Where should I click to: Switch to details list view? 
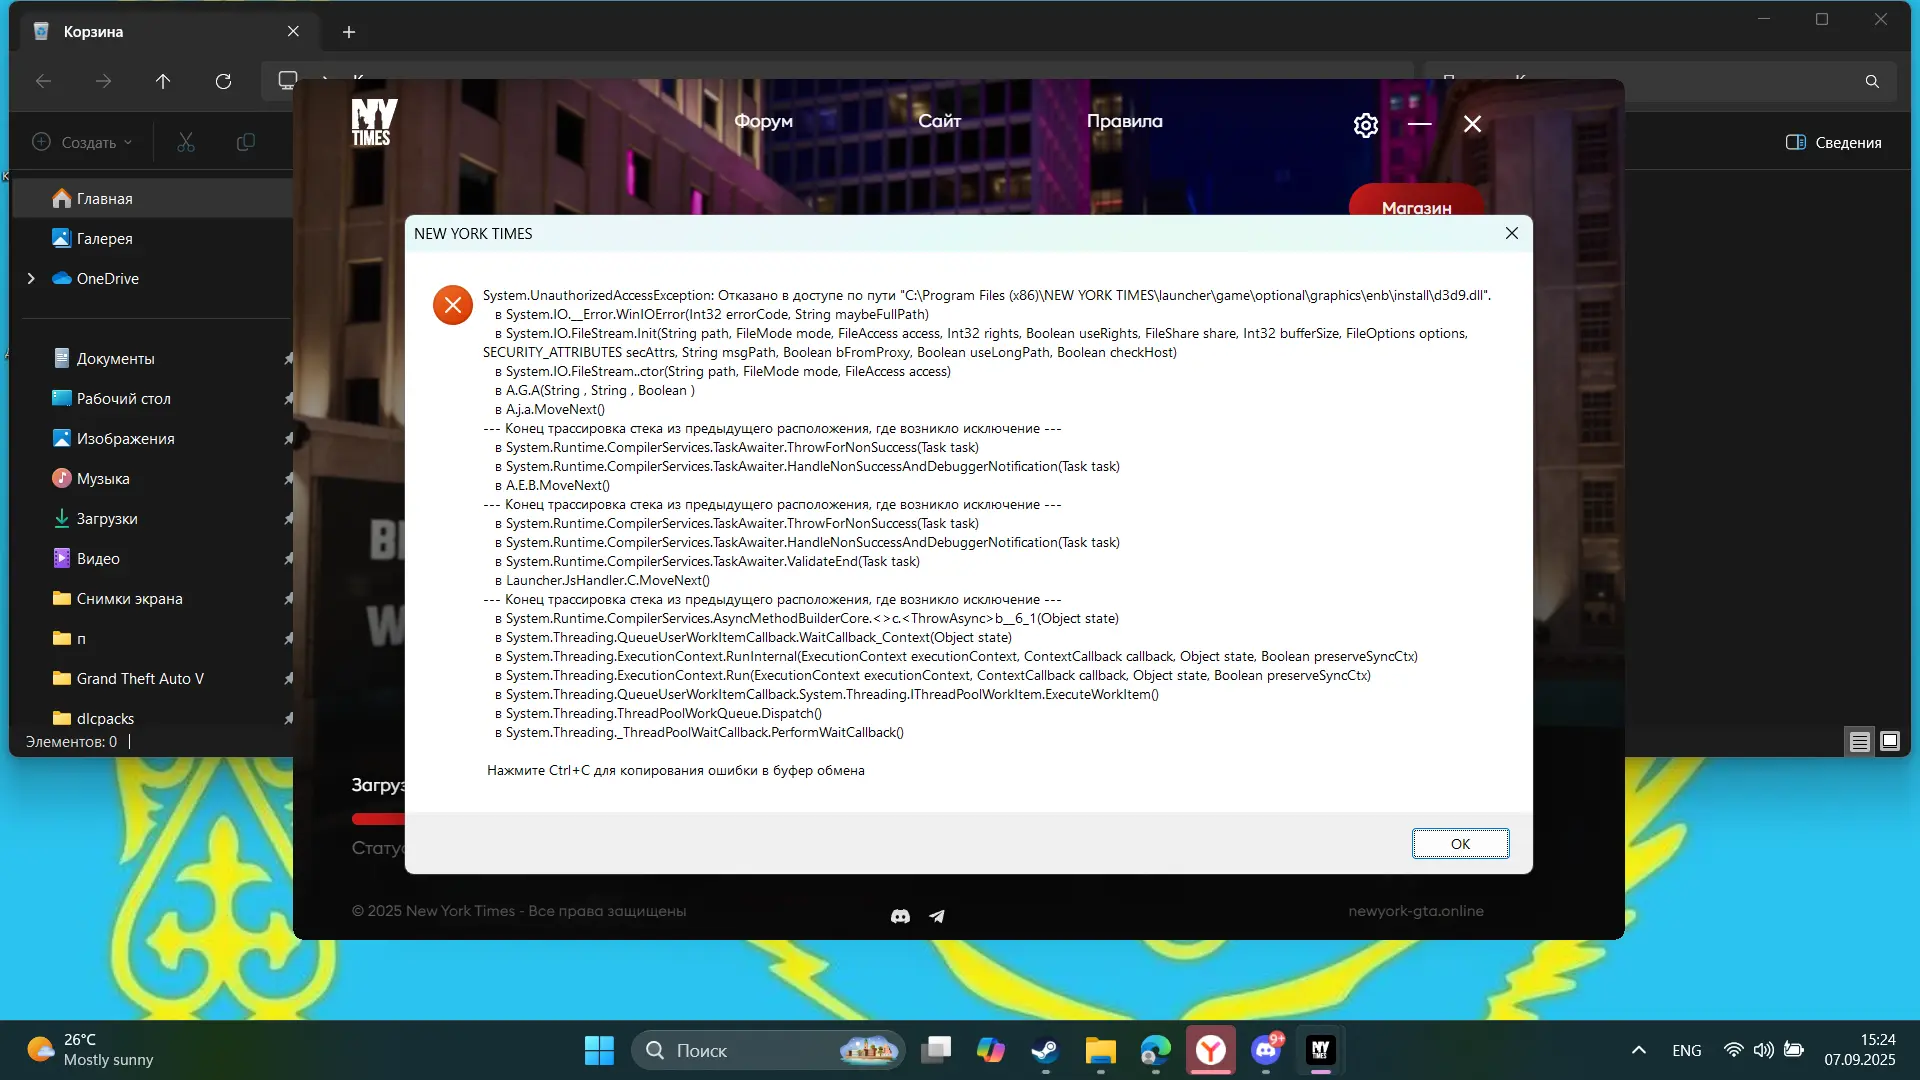coord(1859,741)
